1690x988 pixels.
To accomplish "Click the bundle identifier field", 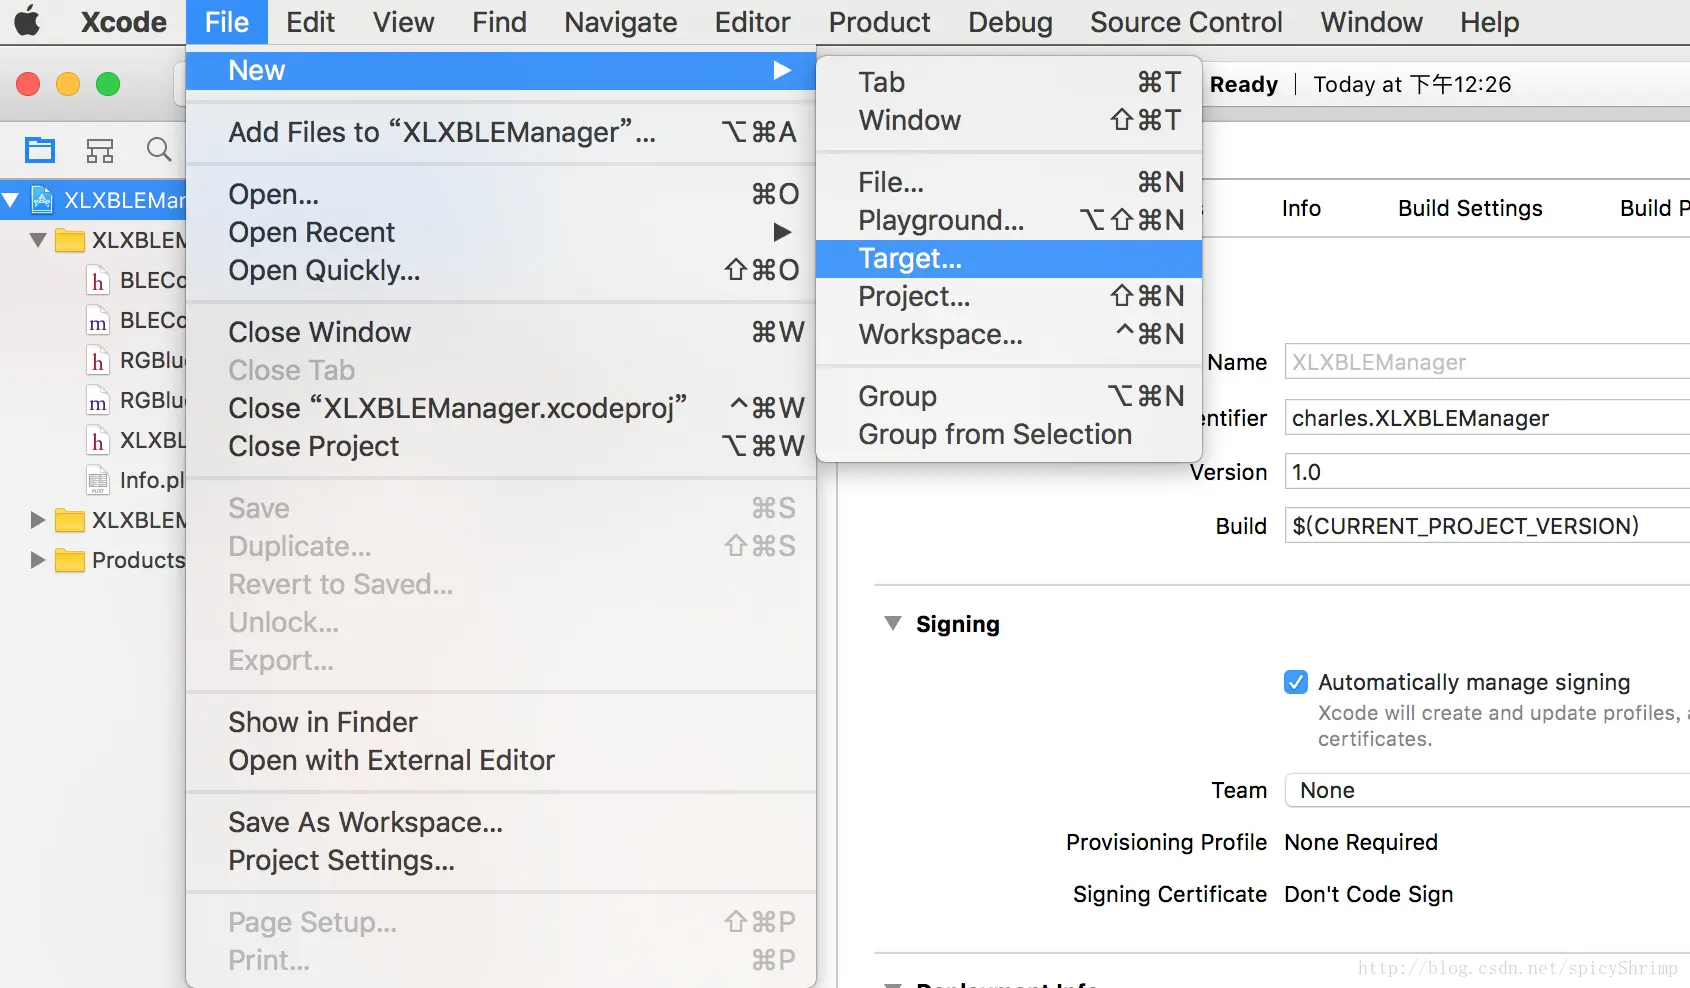I will coord(1488,418).
